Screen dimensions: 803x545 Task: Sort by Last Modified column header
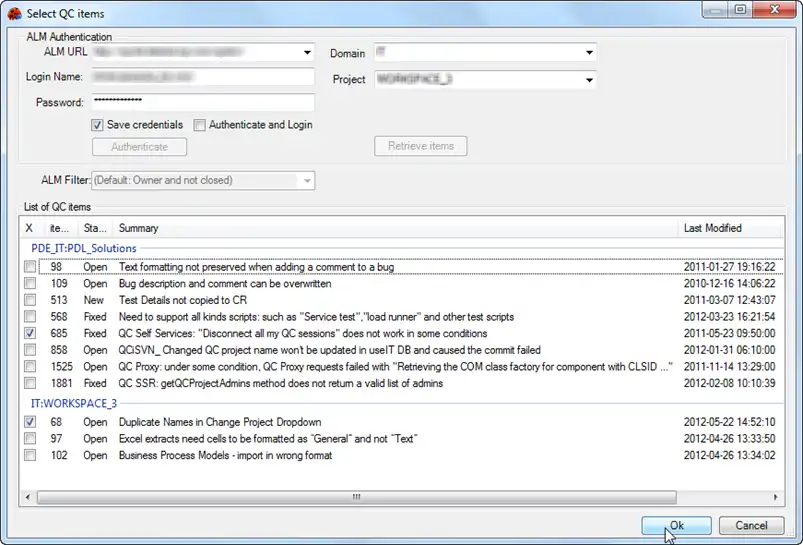pos(730,228)
